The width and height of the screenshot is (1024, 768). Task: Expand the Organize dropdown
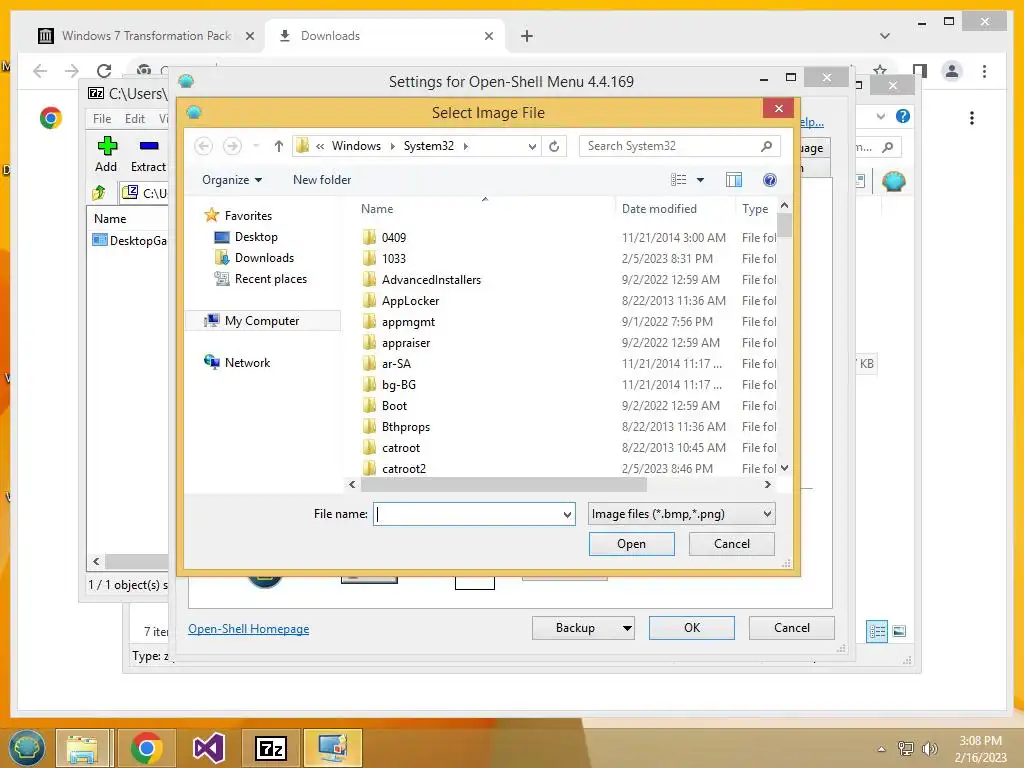pyautogui.click(x=232, y=180)
